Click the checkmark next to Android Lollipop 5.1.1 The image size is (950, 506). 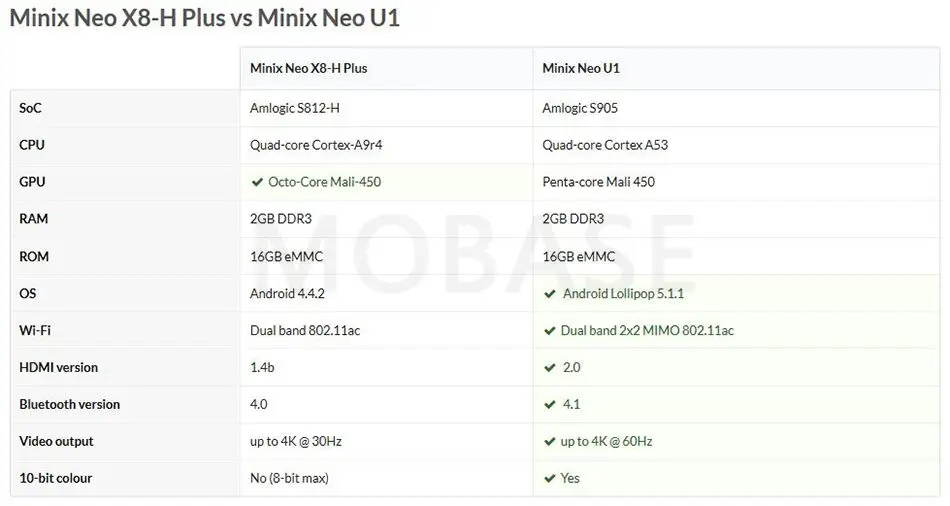click(x=550, y=294)
